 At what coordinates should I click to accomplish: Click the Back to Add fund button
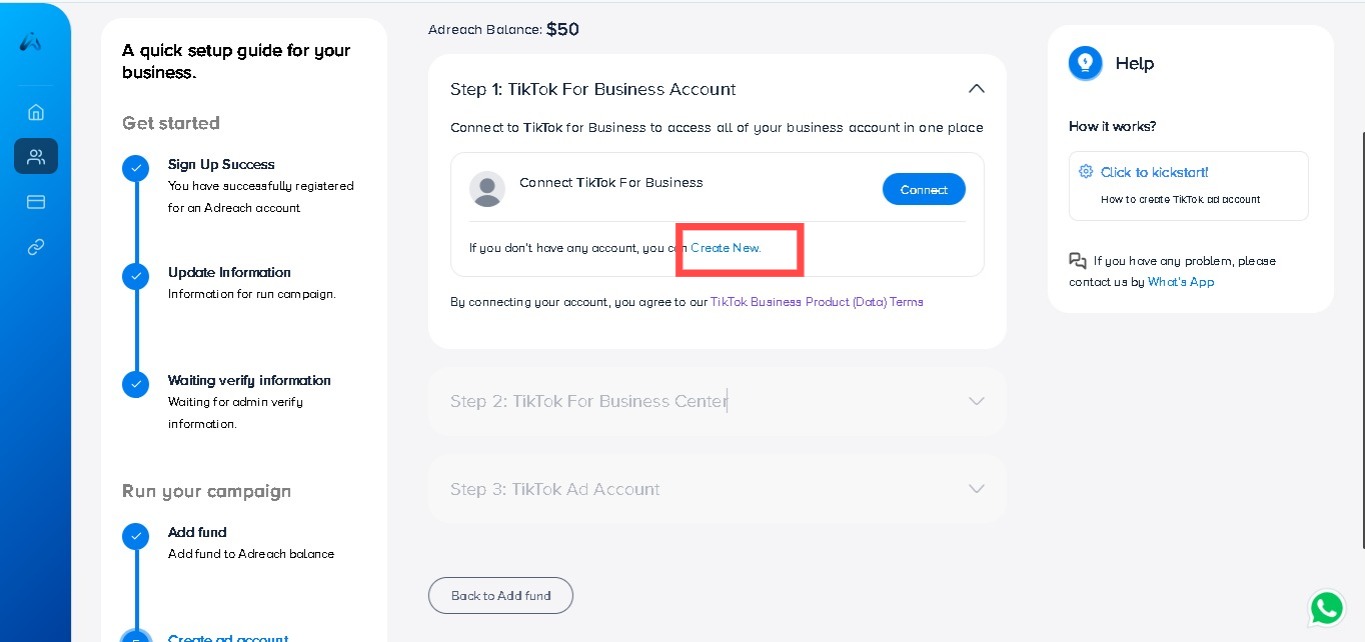(501, 595)
